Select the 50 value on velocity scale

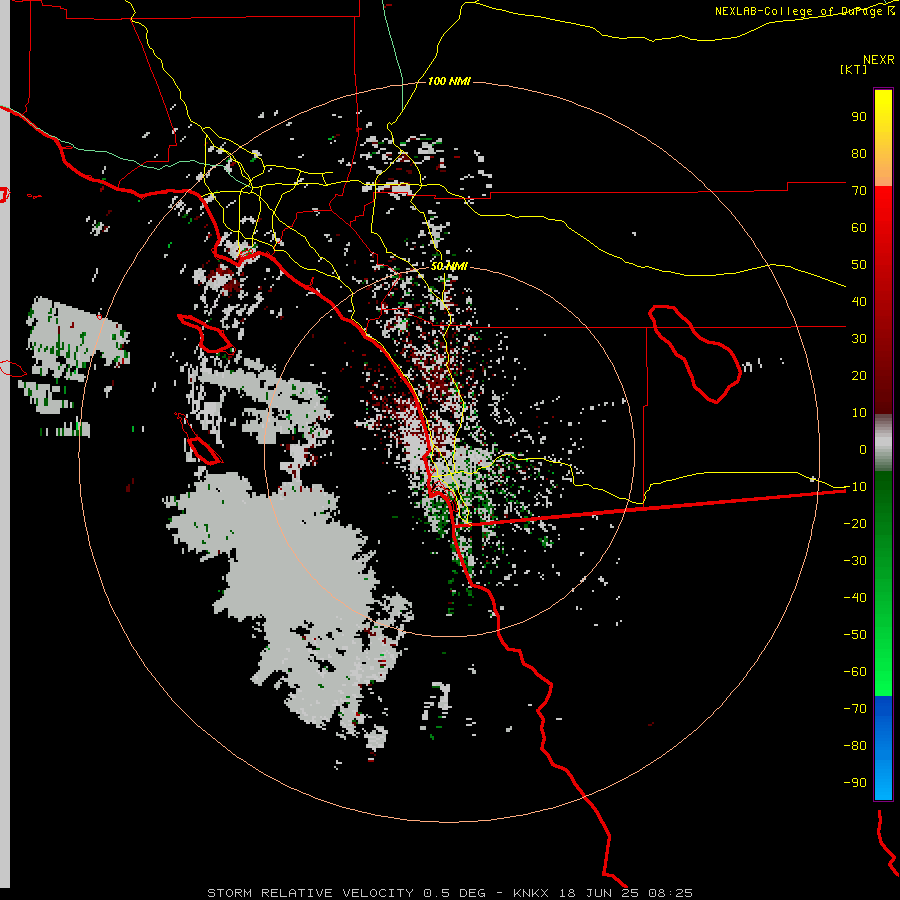coord(859,265)
